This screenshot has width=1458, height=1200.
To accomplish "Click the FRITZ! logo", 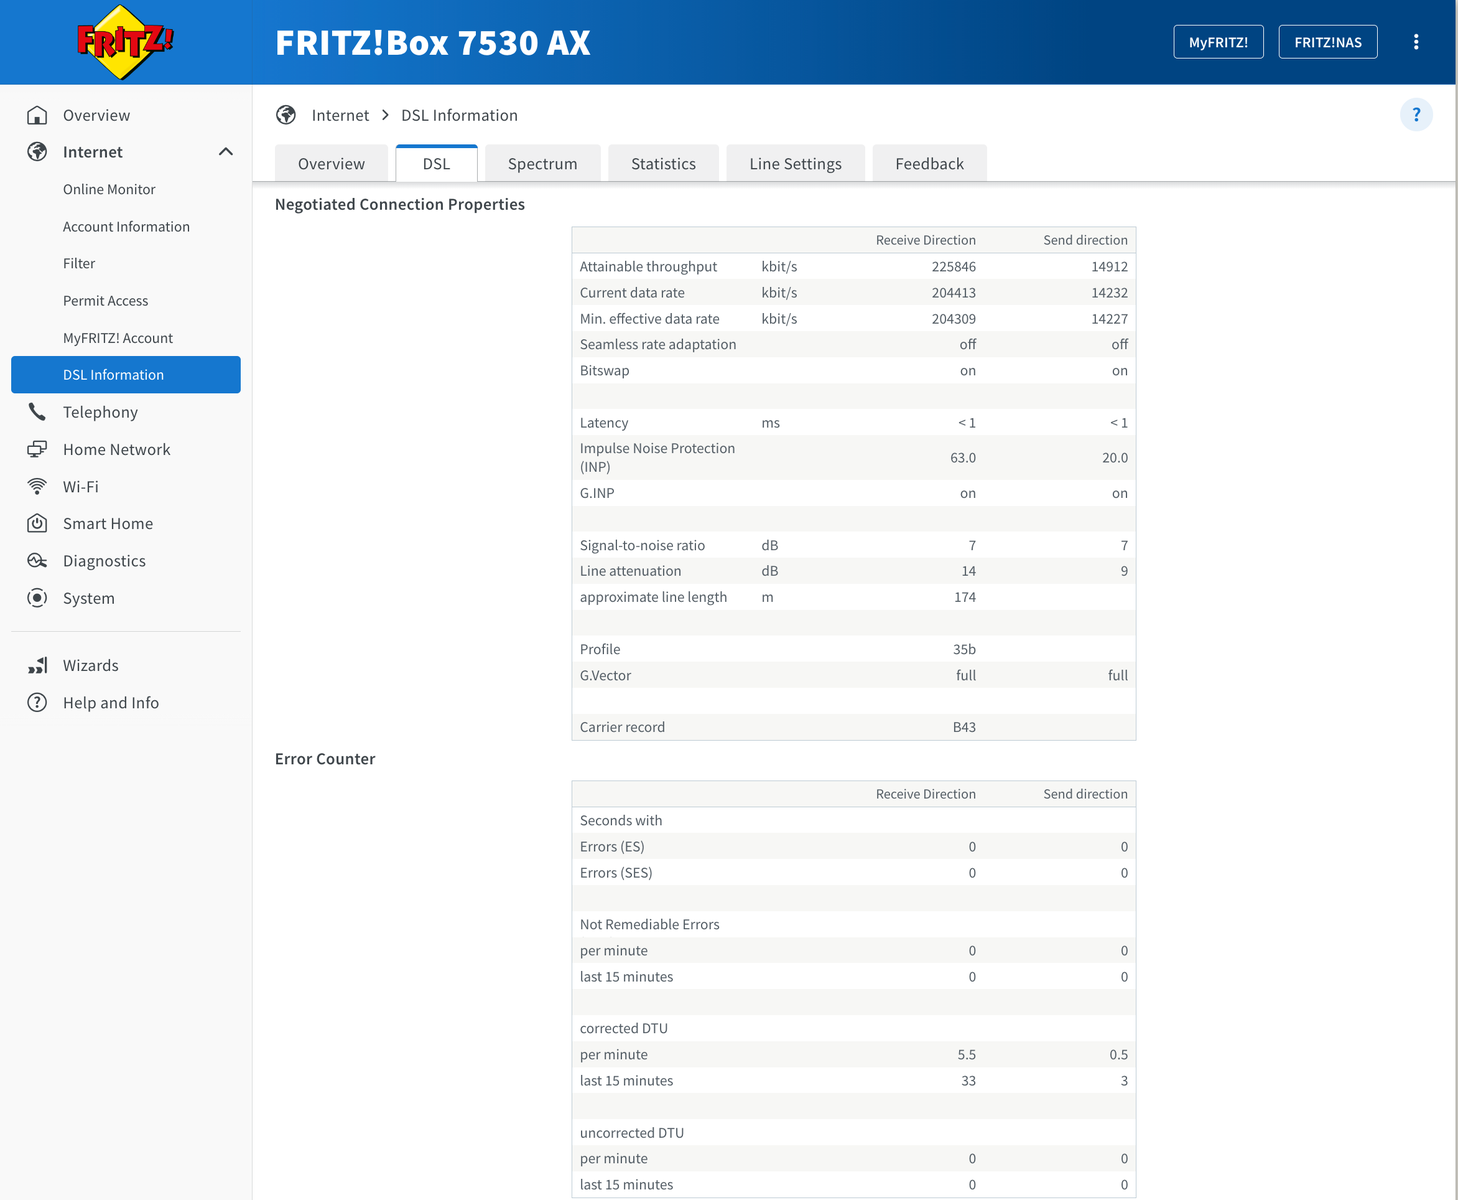I will pos(125,42).
